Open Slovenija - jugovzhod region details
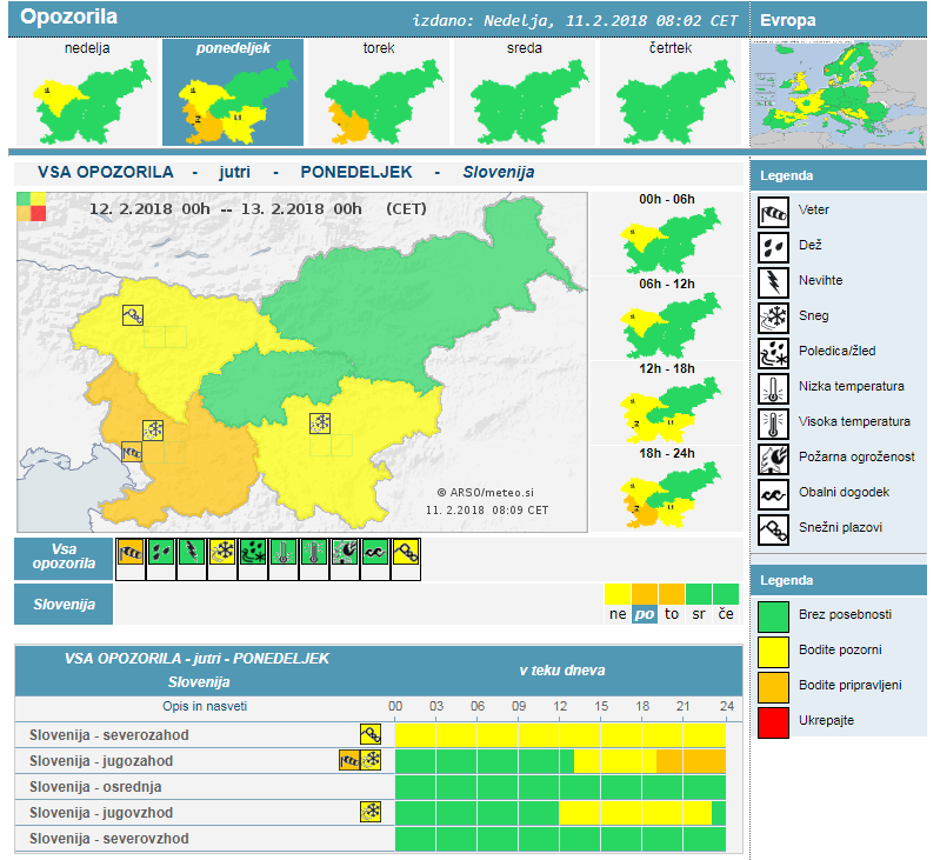The image size is (940, 860). click(101, 813)
